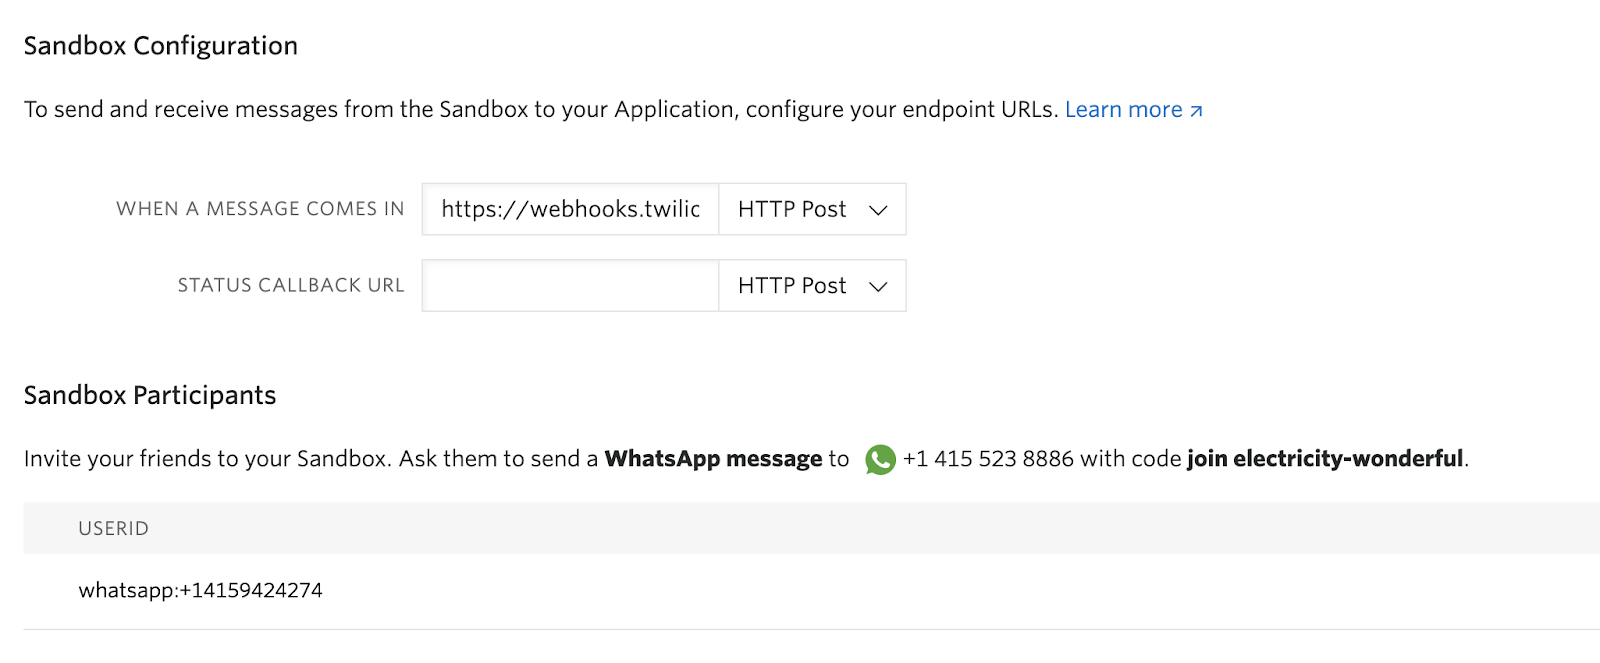Click the join electricity-wonderful code text
The height and width of the screenshot is (663, 1600).
[x=1325, y=459]
